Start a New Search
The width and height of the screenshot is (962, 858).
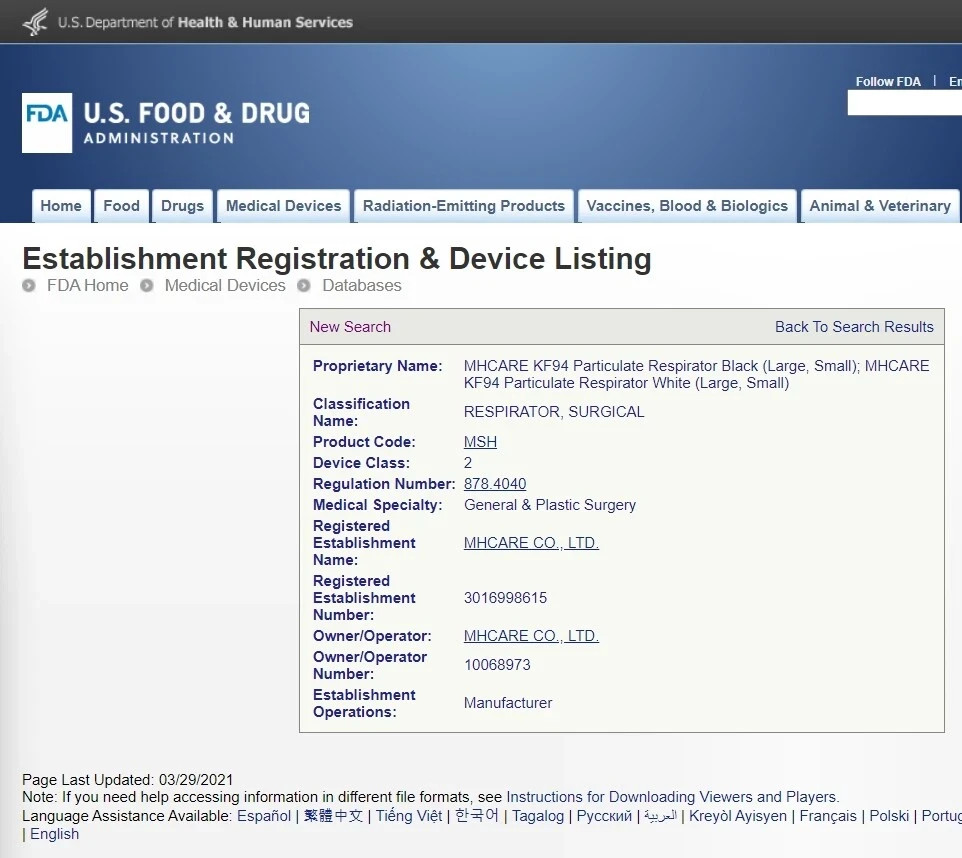[350, 327]
